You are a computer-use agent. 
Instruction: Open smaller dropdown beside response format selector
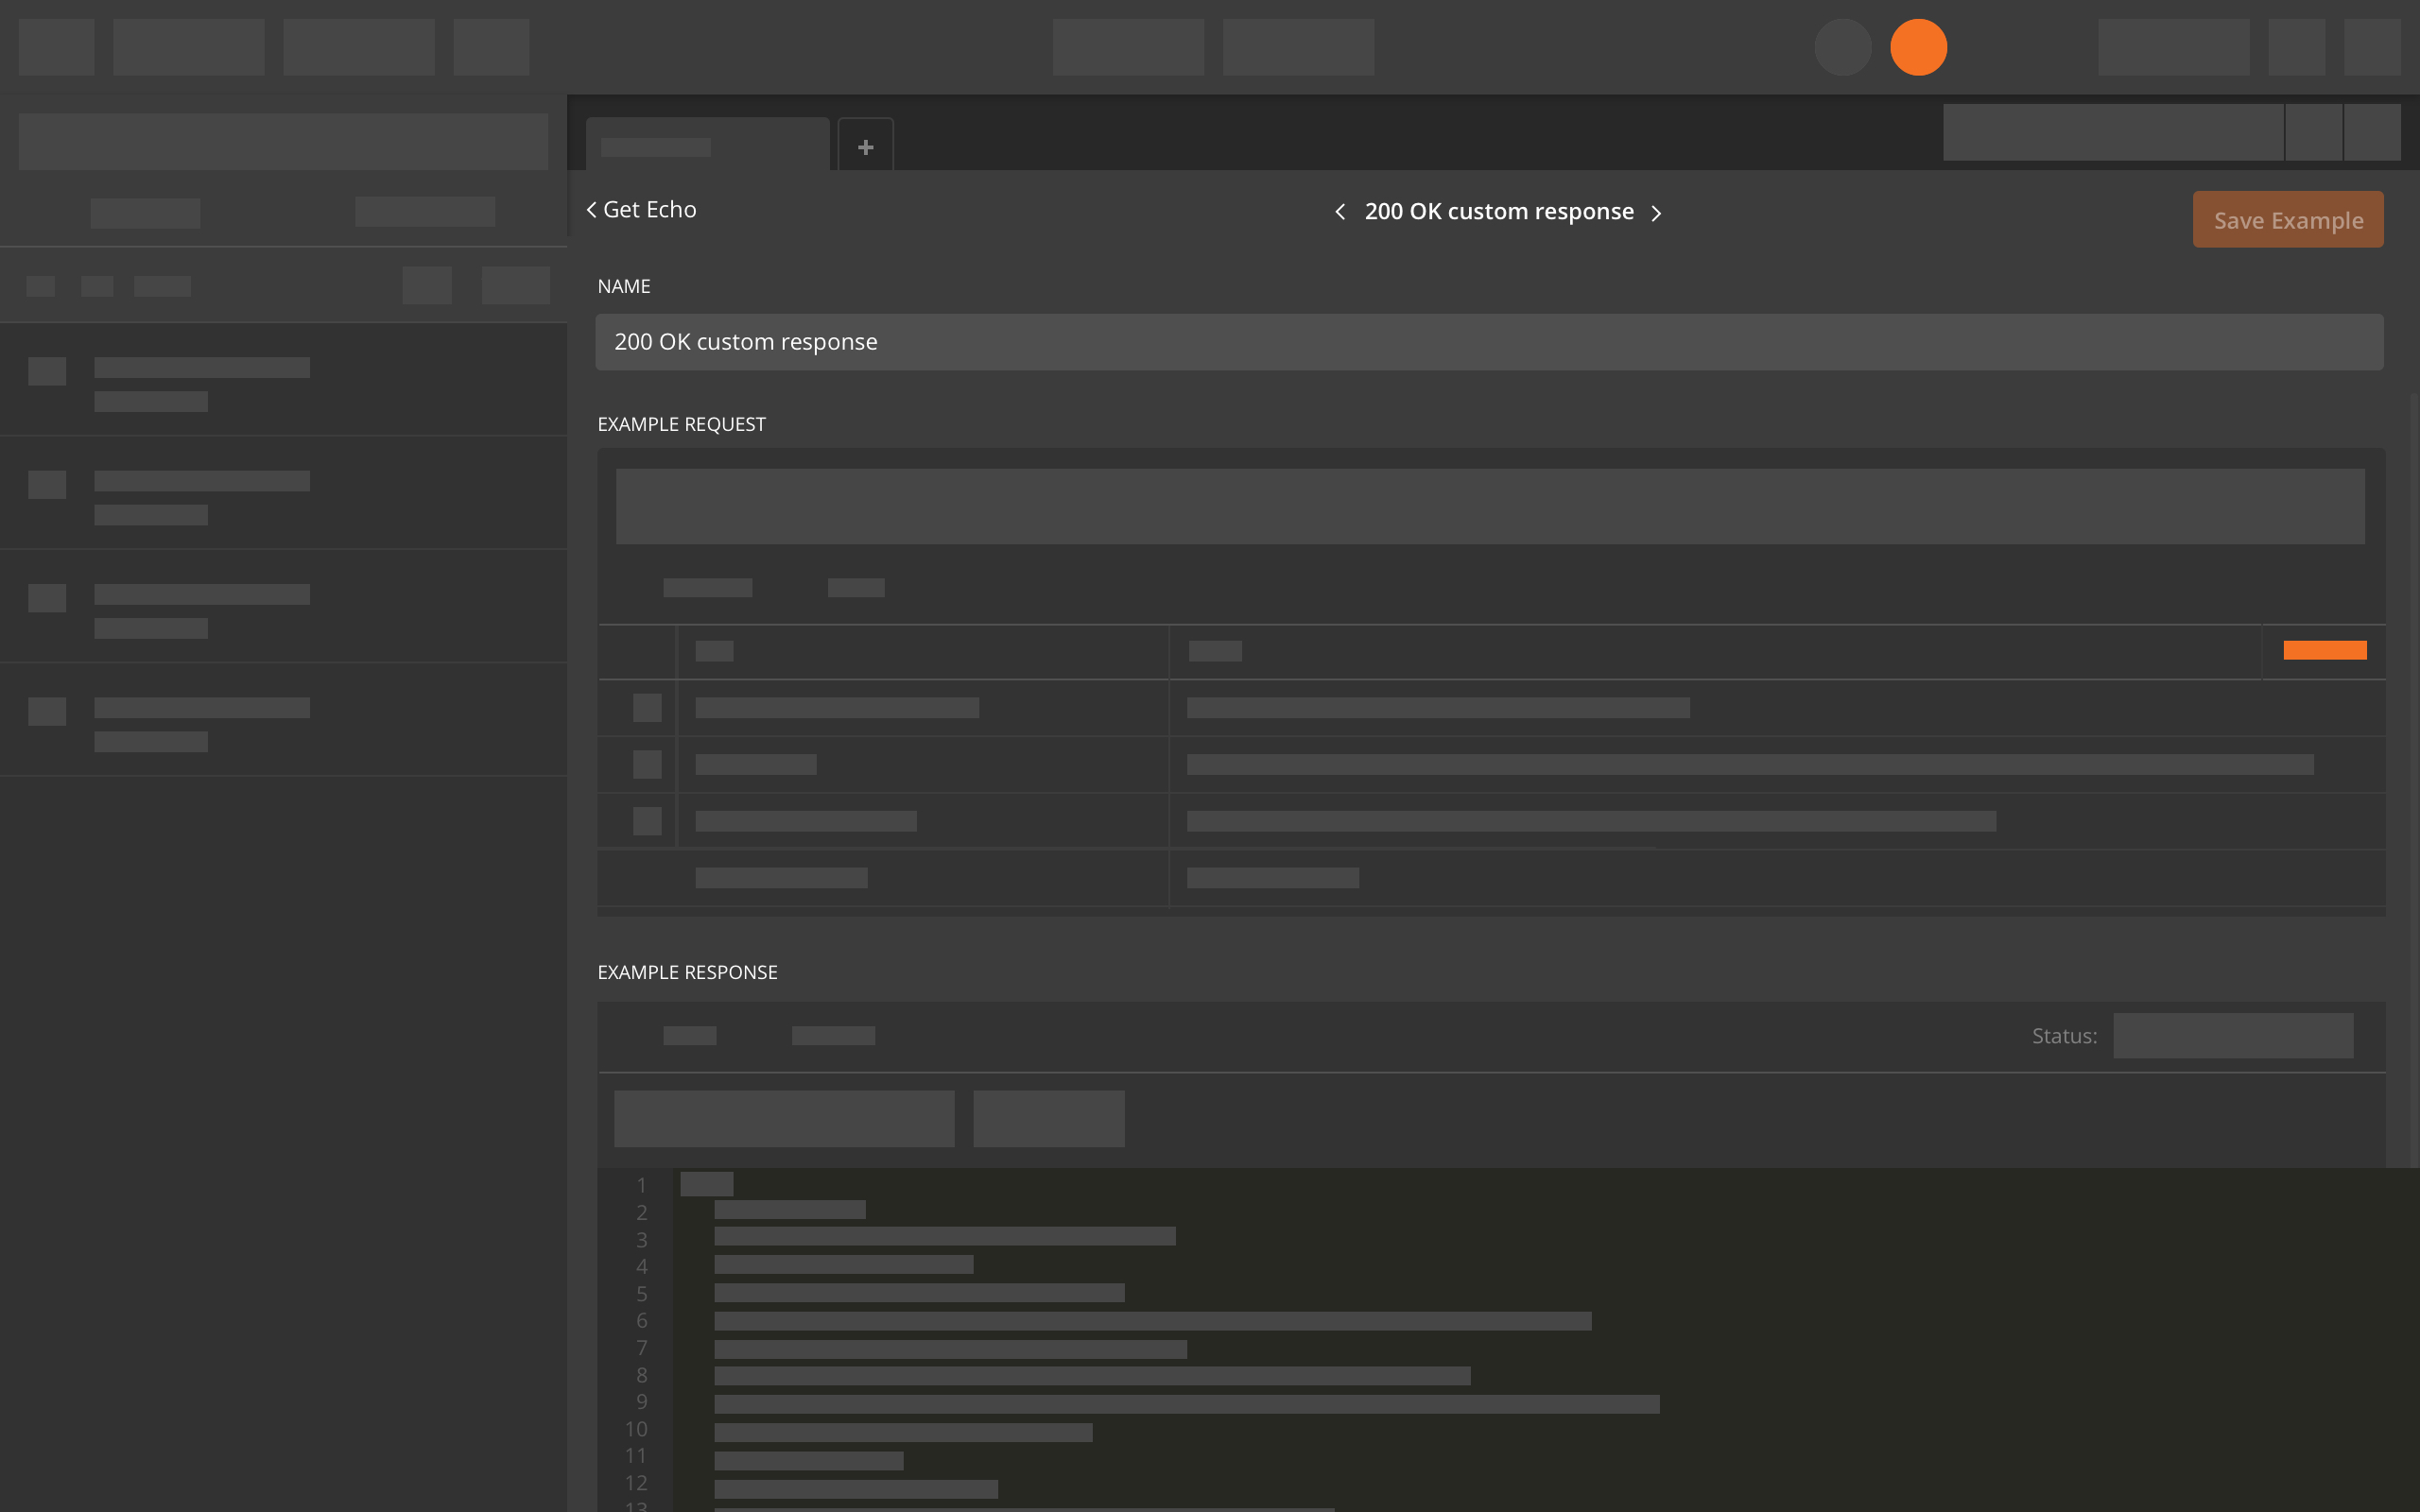(1048, 1118)
